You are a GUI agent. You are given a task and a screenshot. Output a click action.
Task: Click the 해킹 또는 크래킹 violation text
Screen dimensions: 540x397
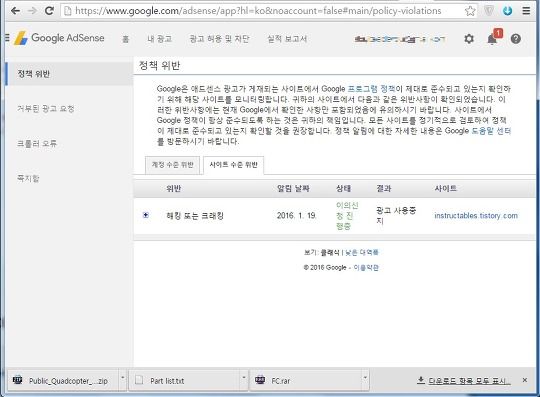pyautogui.click(x=195, y=216)
